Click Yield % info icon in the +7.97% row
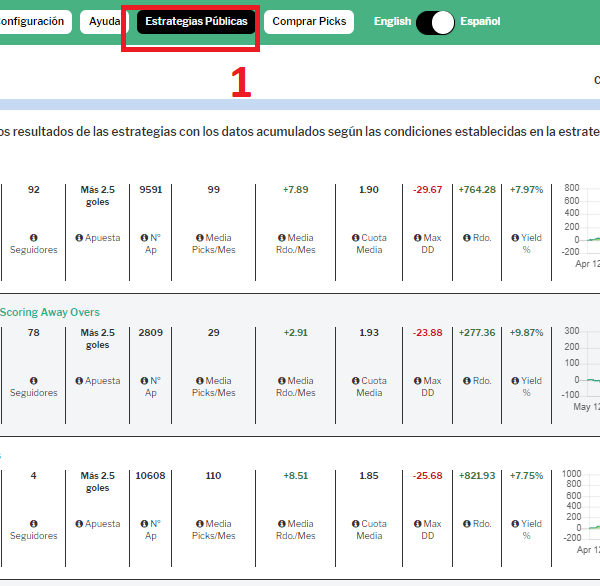The image size is (600, 586). (515, 238)
